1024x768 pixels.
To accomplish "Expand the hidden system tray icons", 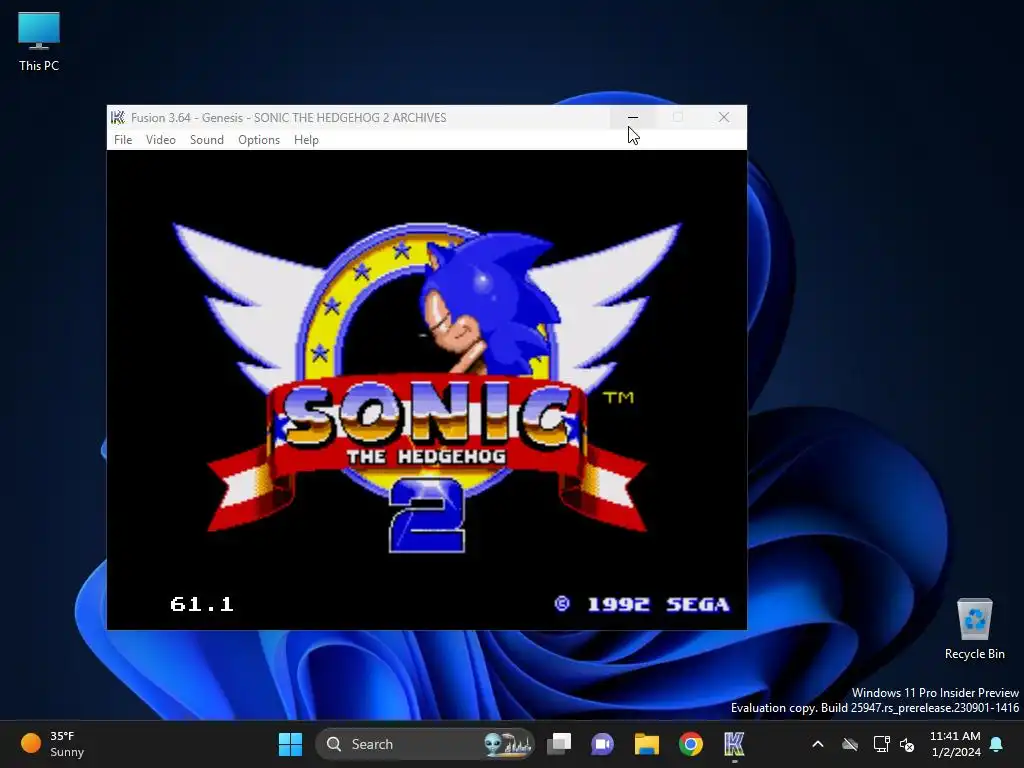I will click(818, 744).
